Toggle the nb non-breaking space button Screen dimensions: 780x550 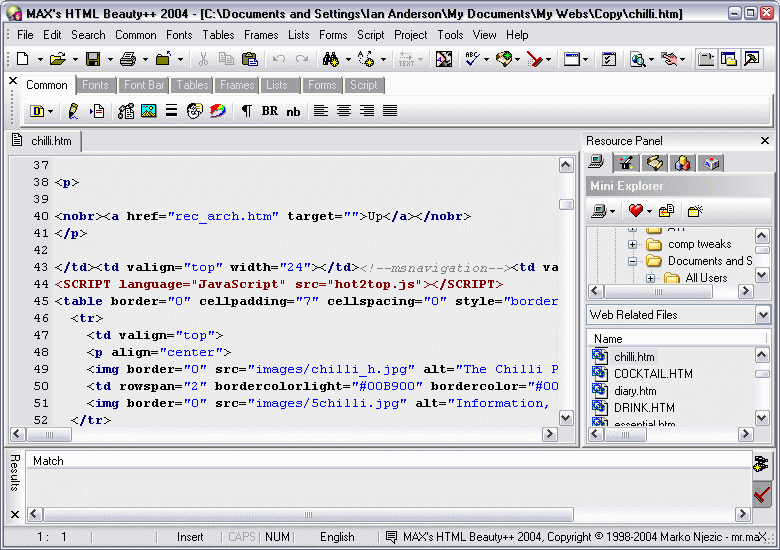293,111
